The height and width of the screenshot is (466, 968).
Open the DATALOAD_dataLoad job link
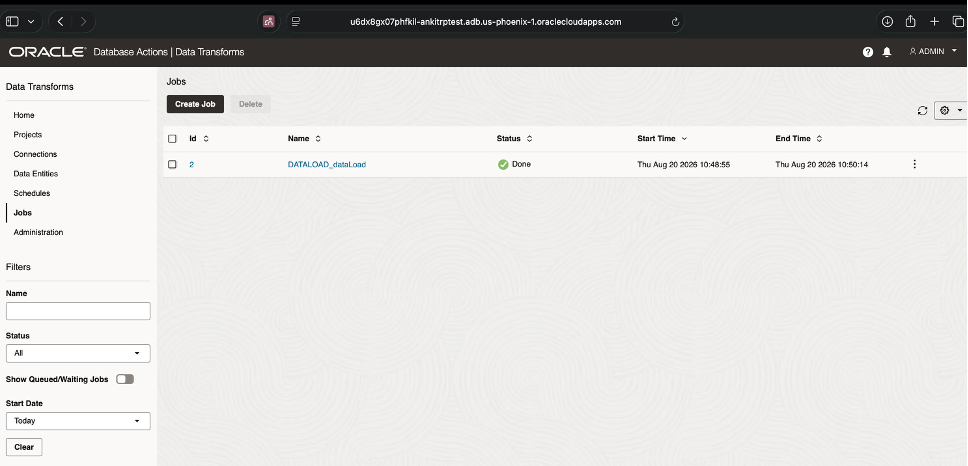[x=327, y=165]
